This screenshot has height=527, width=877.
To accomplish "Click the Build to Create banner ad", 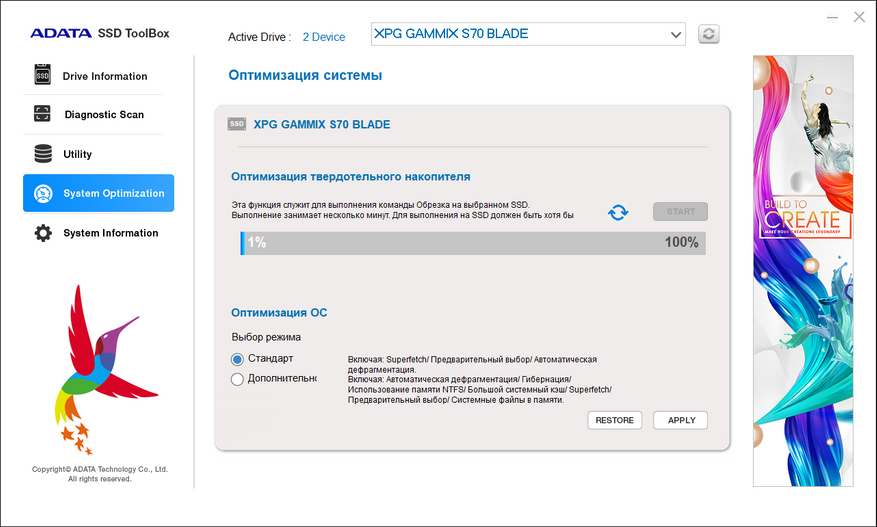I will coord(803,271).
